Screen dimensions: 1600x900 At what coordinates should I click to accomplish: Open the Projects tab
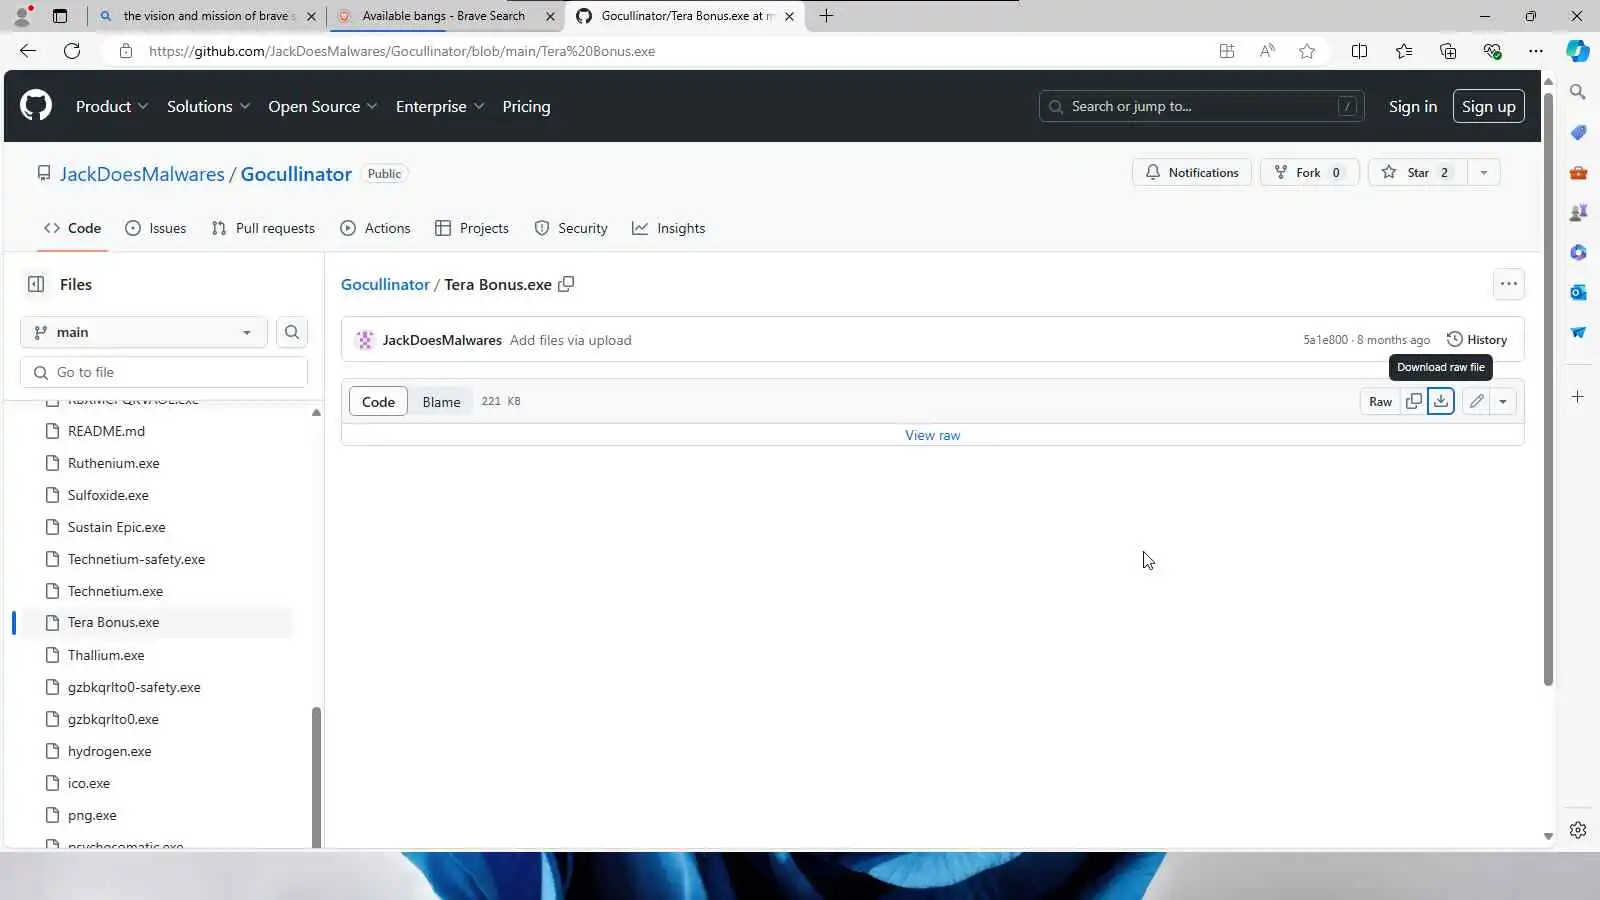pyautogui.click(x=472, y=228)
